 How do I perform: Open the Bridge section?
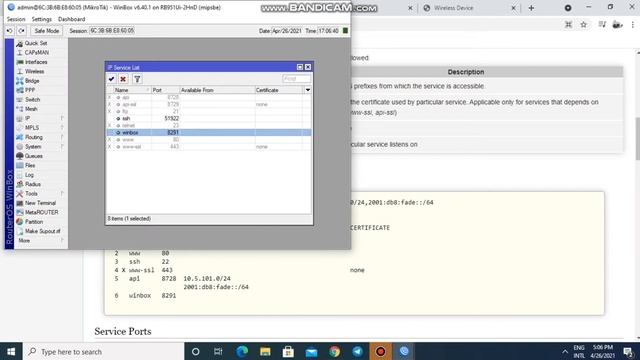[32, 81]
